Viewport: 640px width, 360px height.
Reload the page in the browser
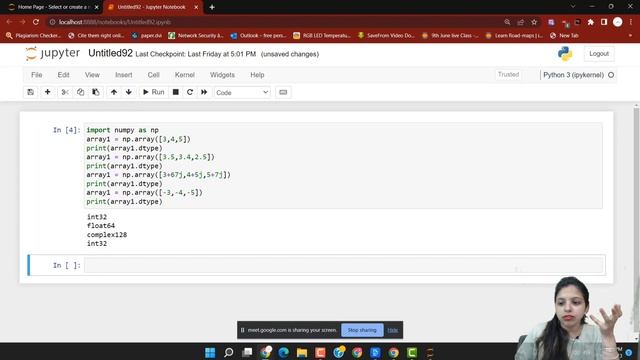click(x=36, y=22)
